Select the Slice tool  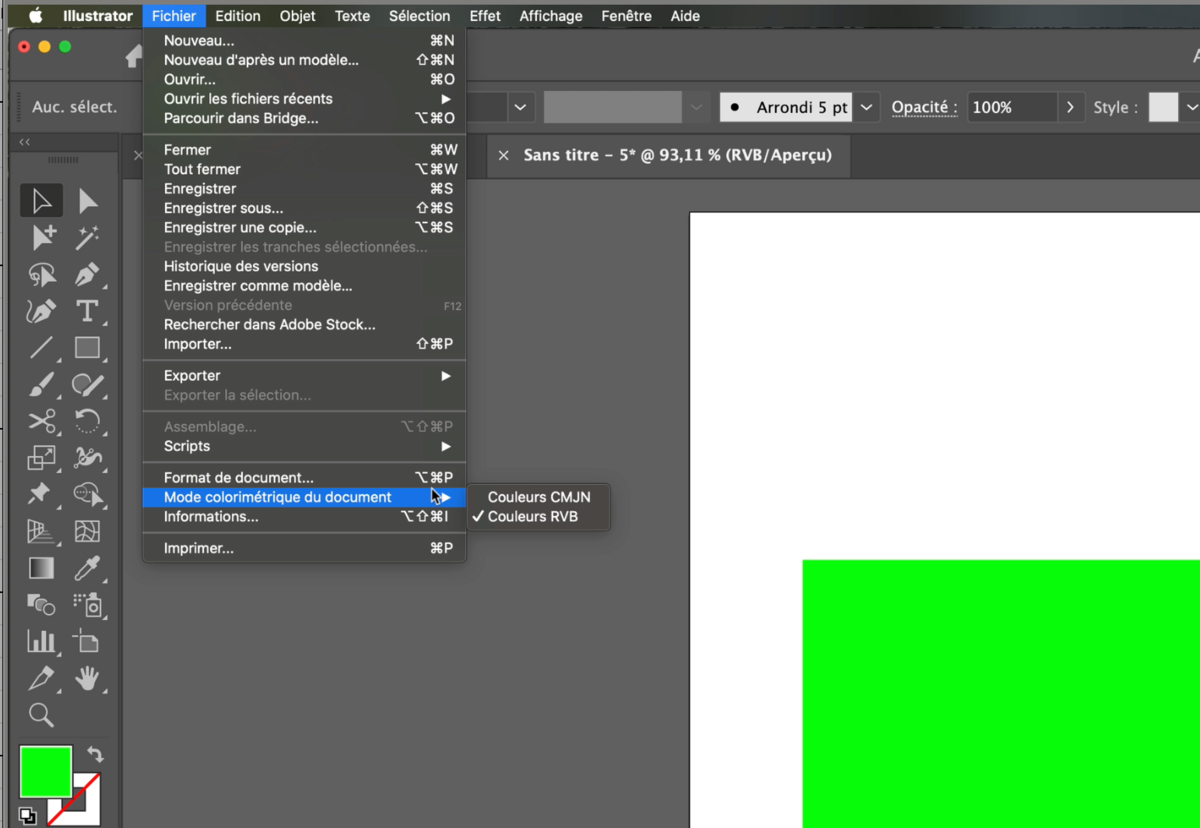click(x=41, y=678)
